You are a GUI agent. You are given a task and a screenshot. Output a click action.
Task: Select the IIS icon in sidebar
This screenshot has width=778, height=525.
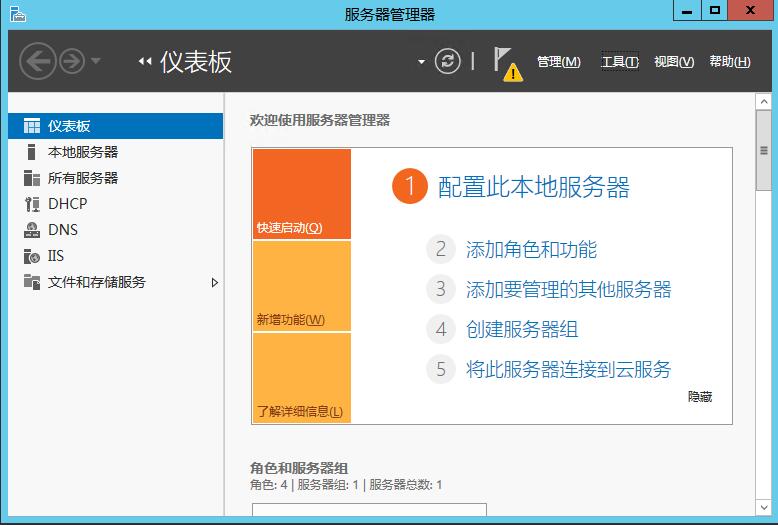tap(31, 256)
